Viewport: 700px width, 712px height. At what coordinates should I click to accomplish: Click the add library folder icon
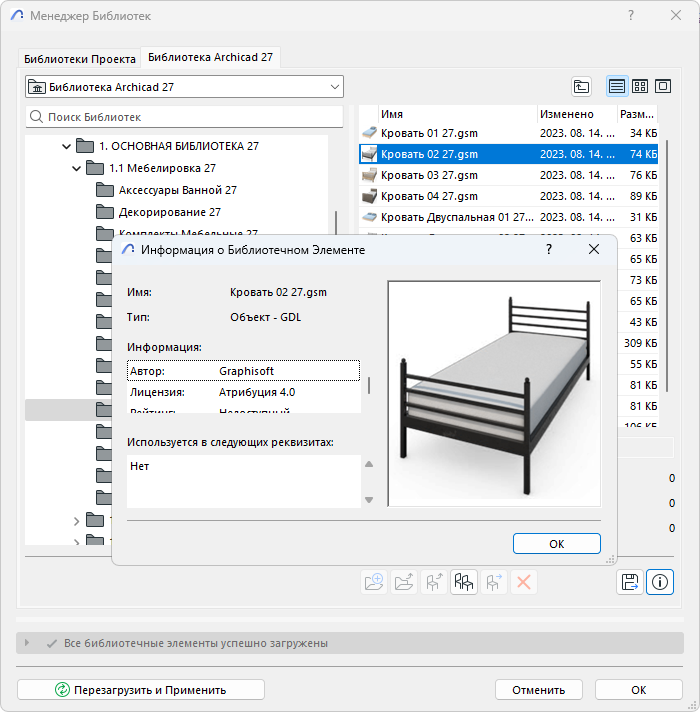pyautogui.click(x=374, y=582)
